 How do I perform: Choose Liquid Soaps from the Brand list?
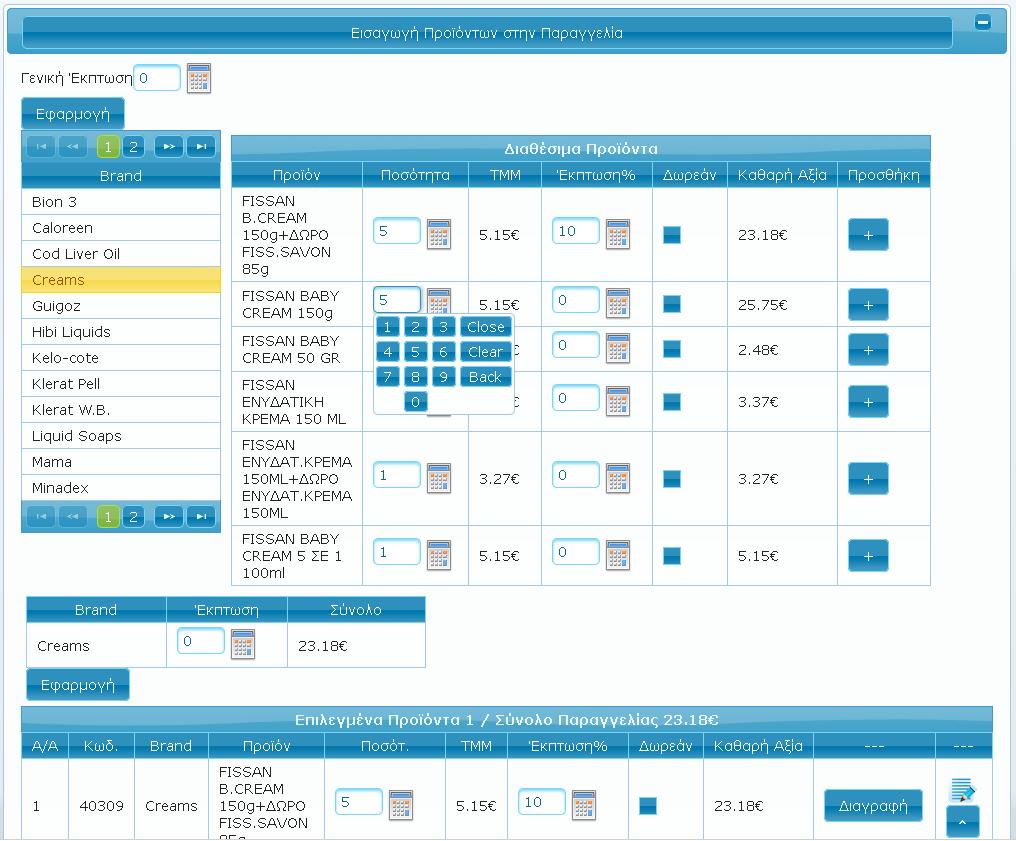121,435
